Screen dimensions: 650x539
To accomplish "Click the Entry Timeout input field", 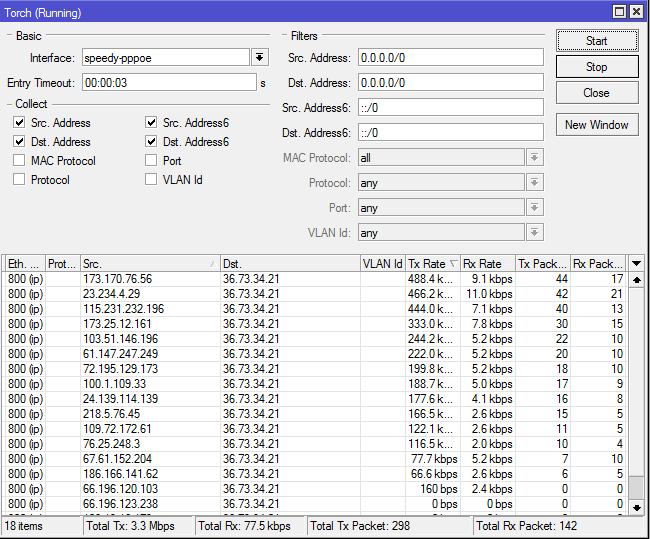I will point(168,83).
